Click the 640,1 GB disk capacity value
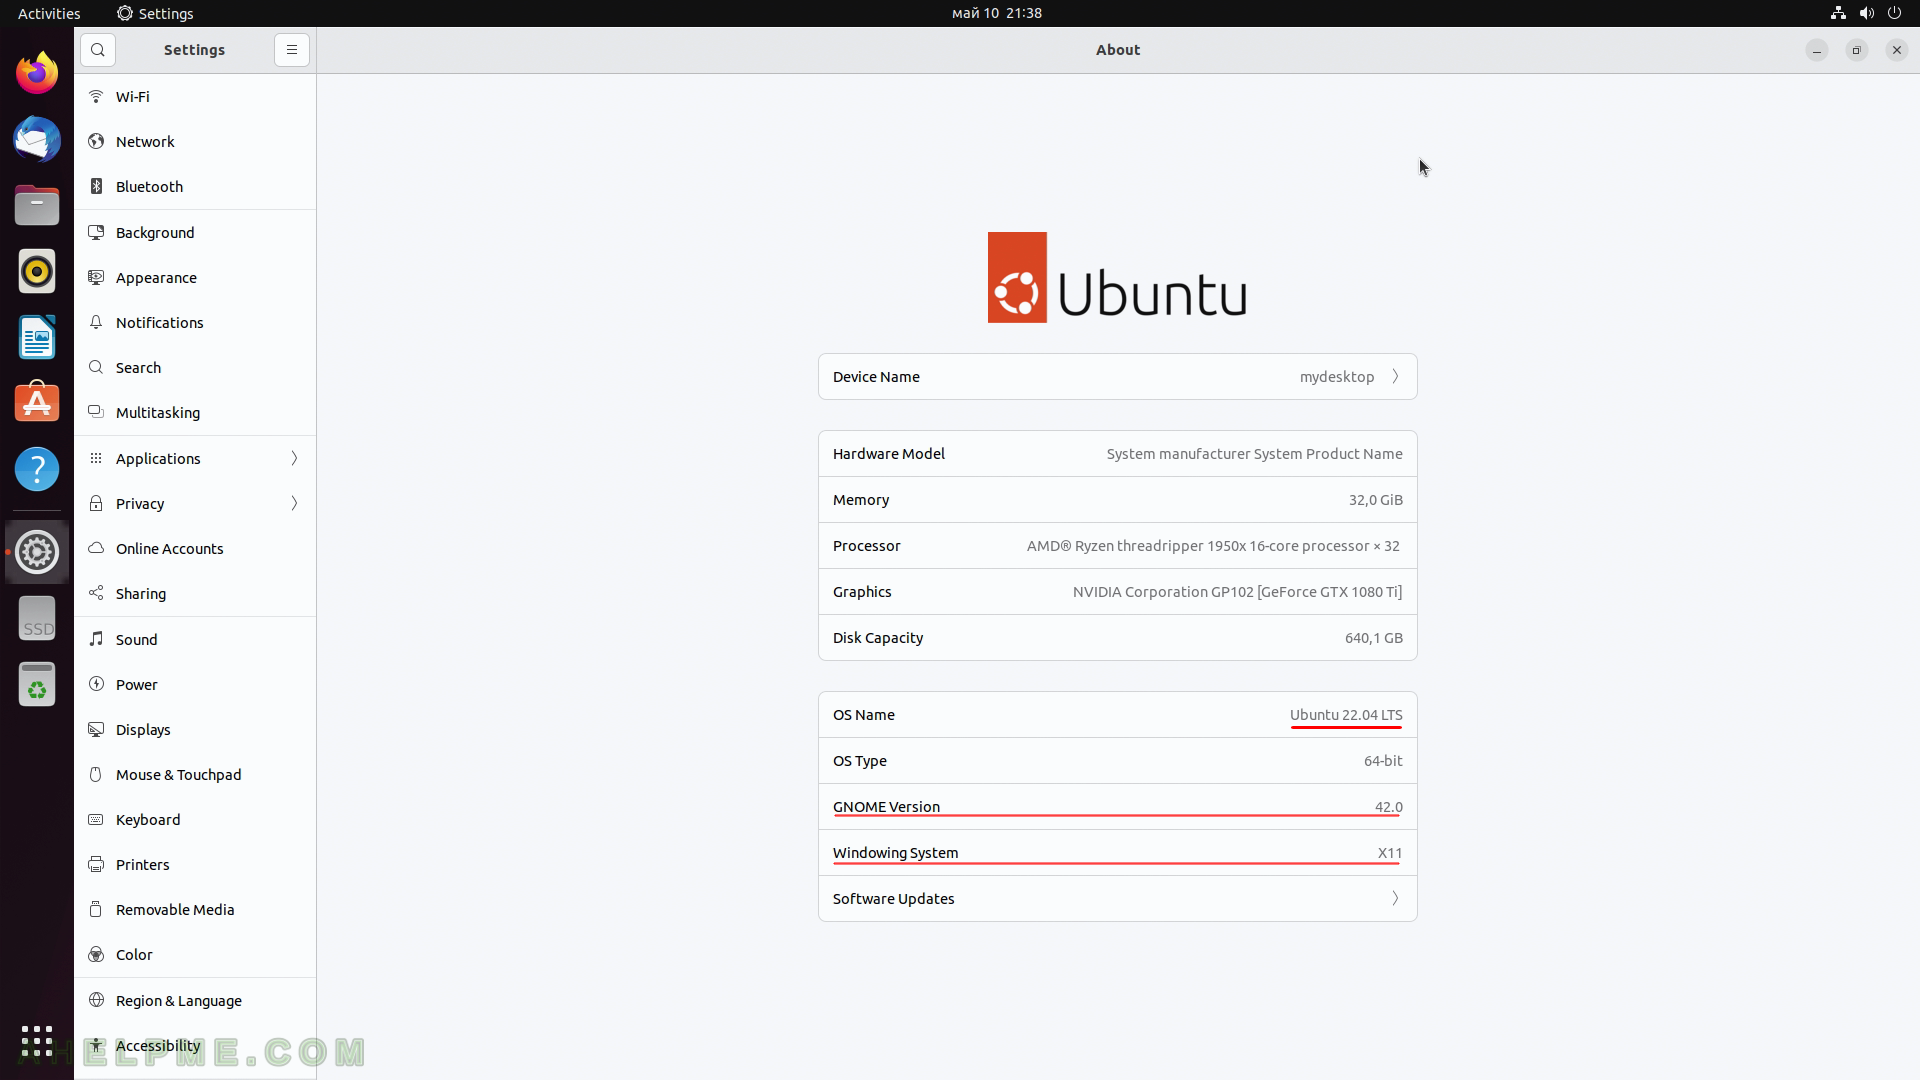This screenshot has width=1920, height=1080. click(1374, 638)
